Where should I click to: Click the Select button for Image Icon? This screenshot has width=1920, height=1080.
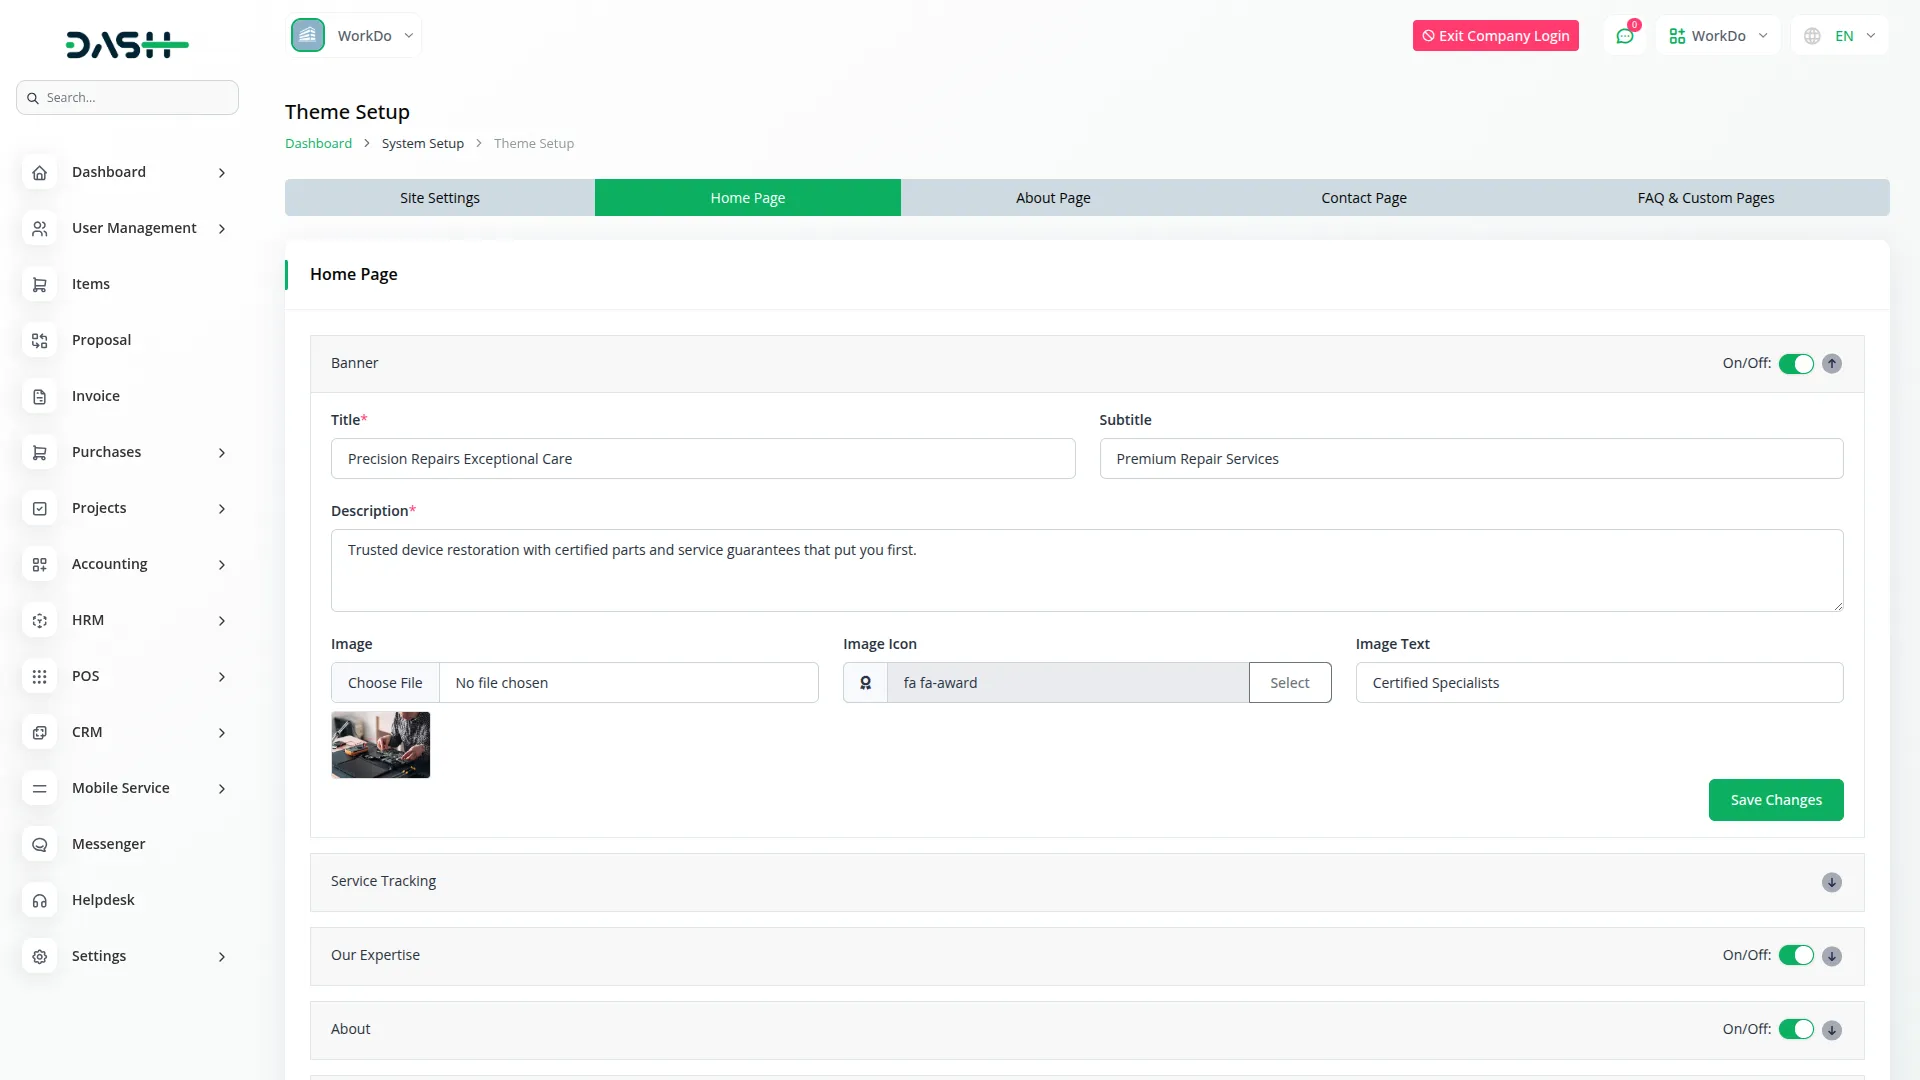pos(1289,682)
